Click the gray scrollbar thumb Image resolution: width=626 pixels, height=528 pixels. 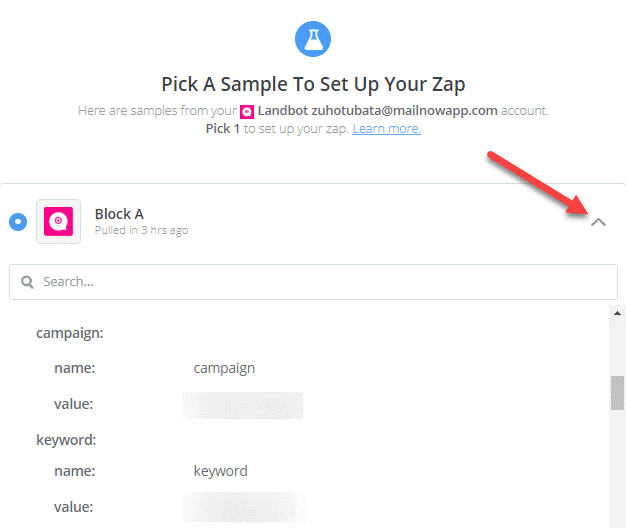pyautogui.click(x=617, y=393)
